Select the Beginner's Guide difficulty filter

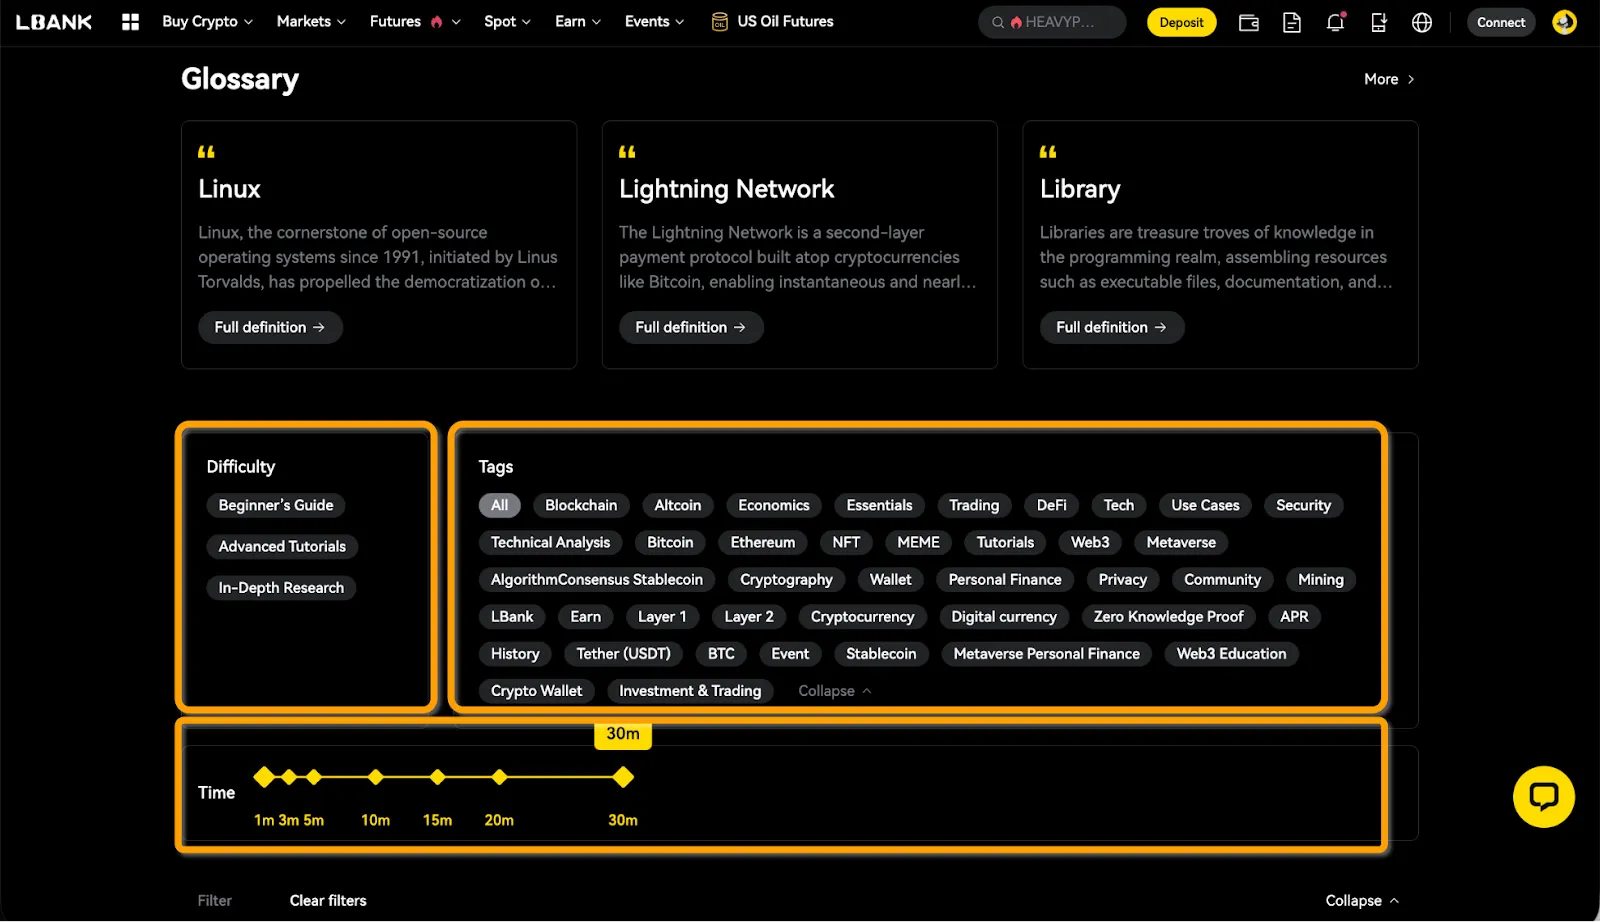point(276,505)
